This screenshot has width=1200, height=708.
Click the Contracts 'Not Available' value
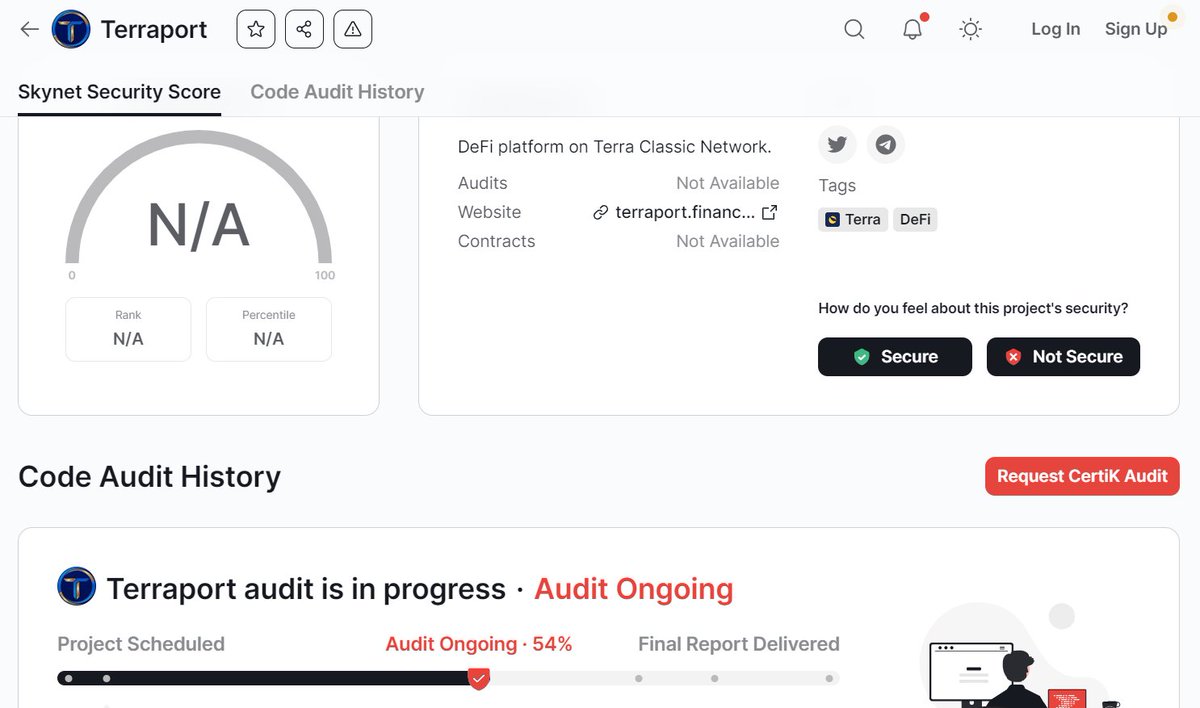point(728,241)
